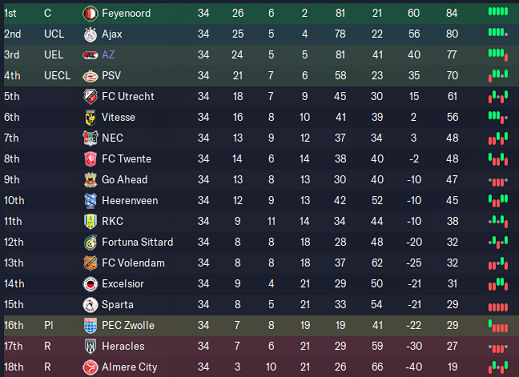Open the FC Utrecht team link
The image size is (519, 377).
coord(128,96)
